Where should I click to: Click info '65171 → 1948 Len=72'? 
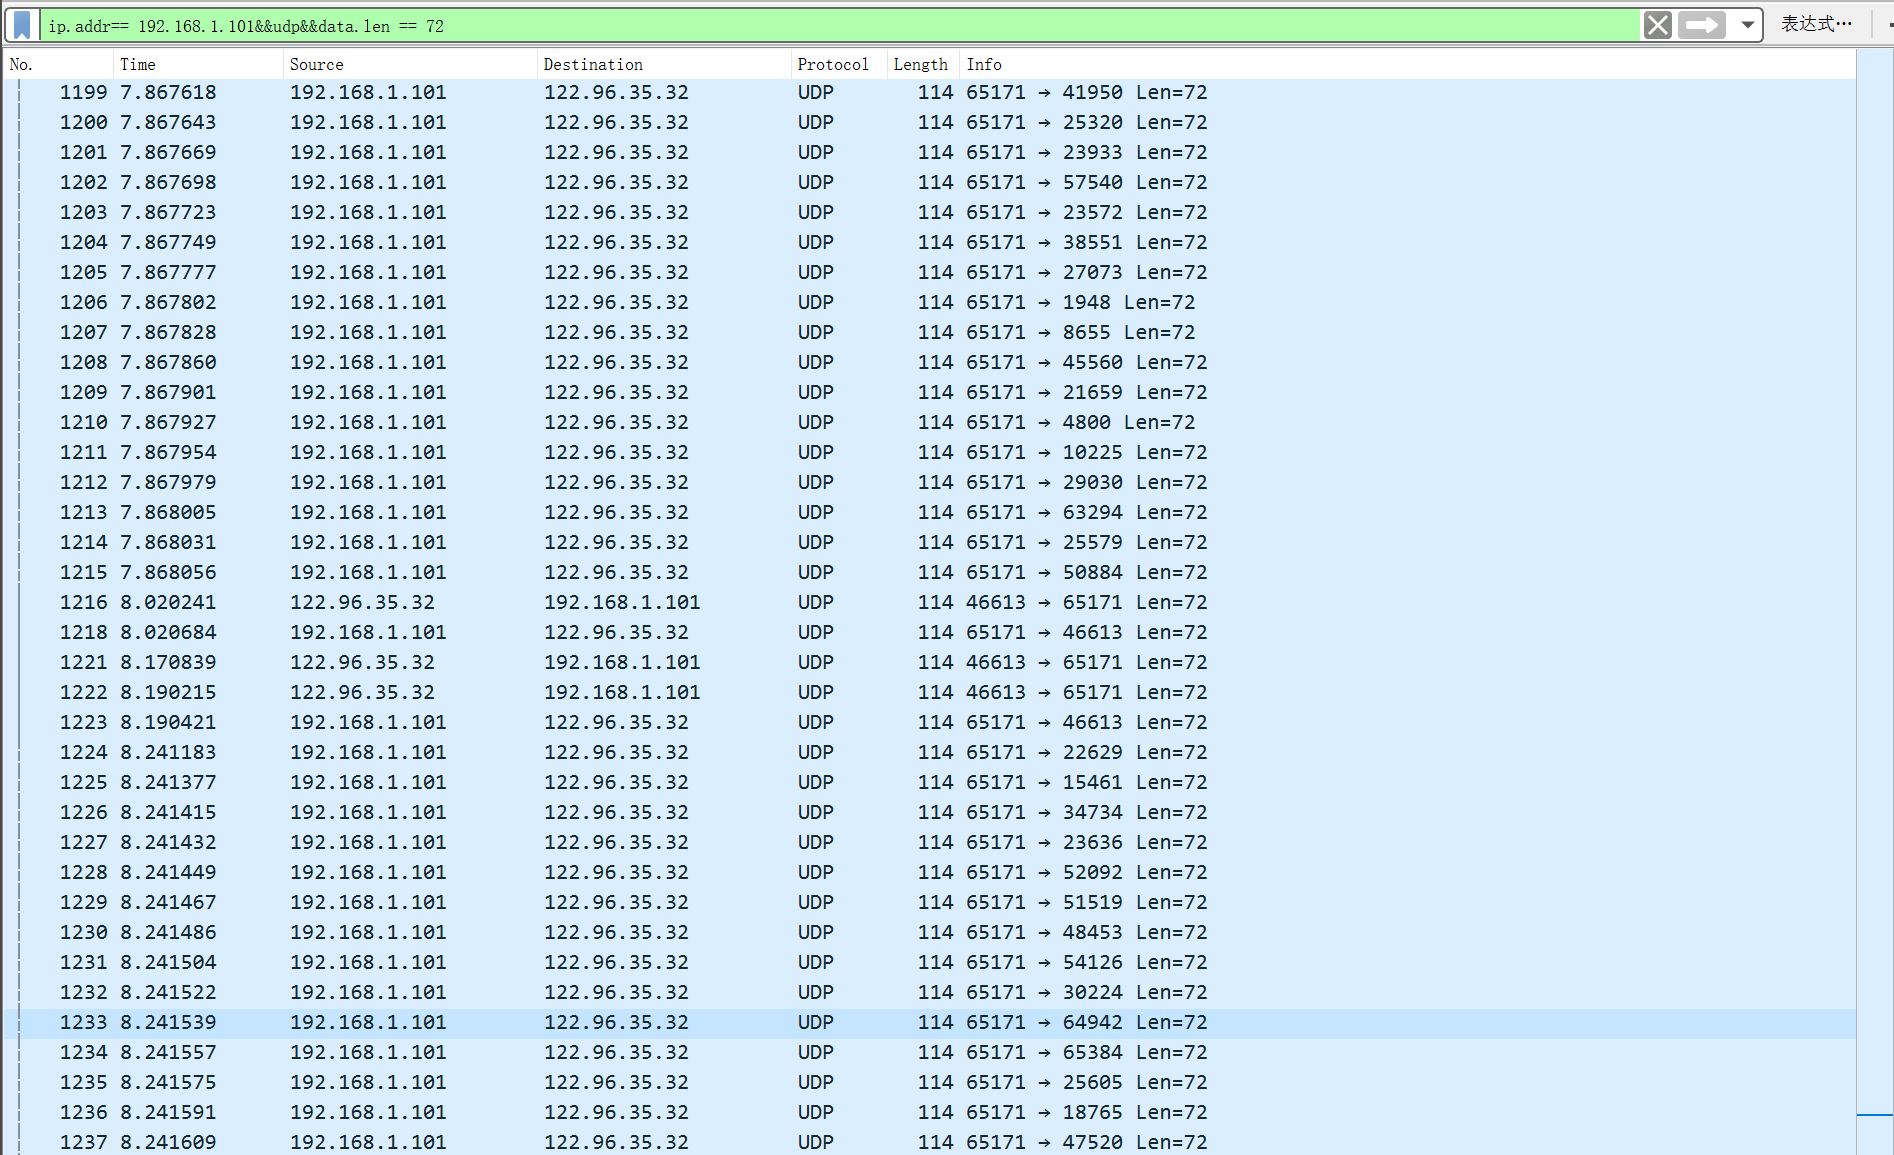(x=1081, y=302)
